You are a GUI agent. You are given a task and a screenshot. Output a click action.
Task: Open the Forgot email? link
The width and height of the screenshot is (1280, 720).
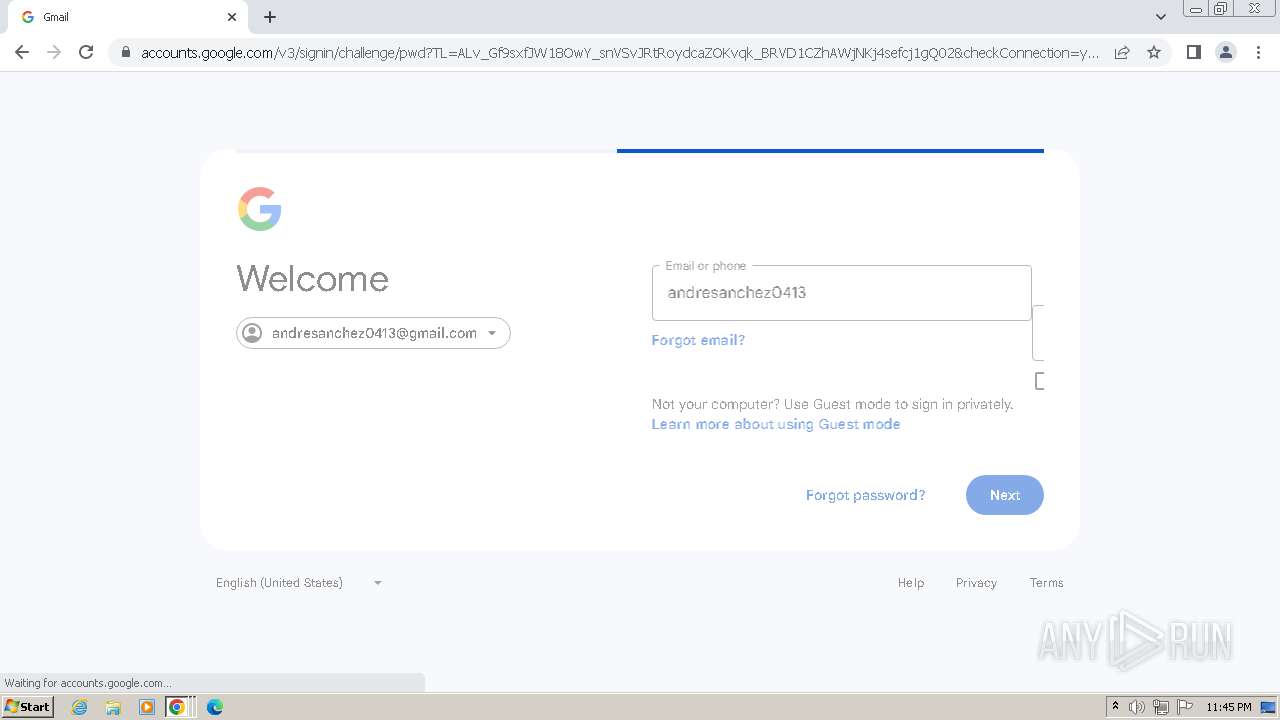698,340
